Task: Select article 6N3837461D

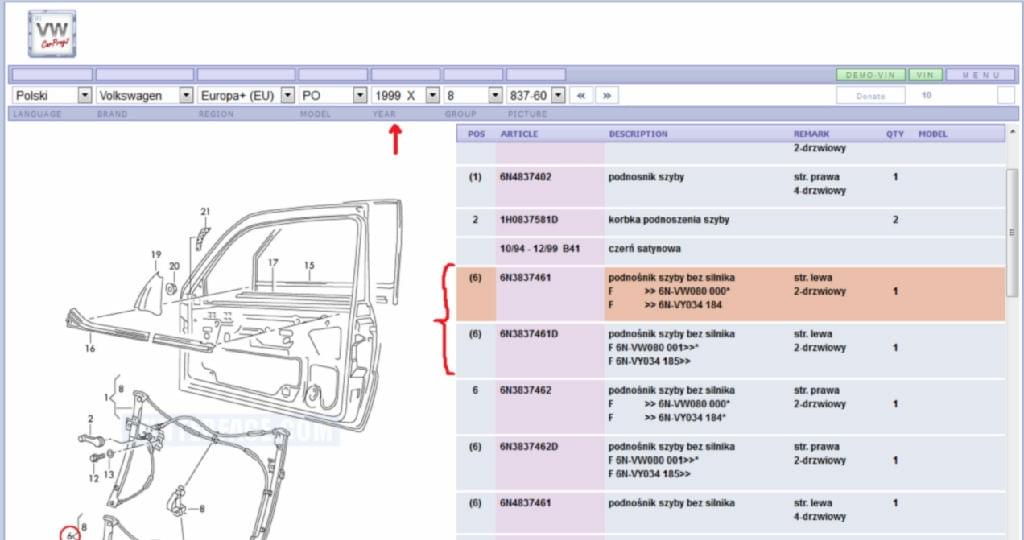Action: coord(529,334)
